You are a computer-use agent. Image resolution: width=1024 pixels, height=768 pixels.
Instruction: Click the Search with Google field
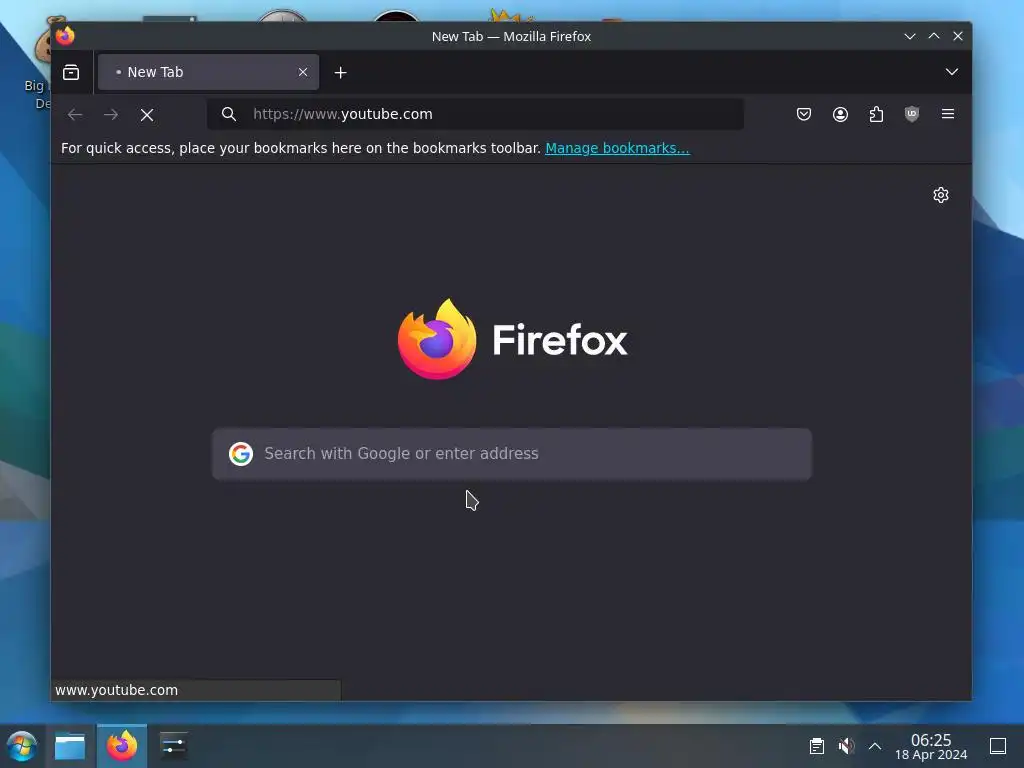[x=512, y=454]
